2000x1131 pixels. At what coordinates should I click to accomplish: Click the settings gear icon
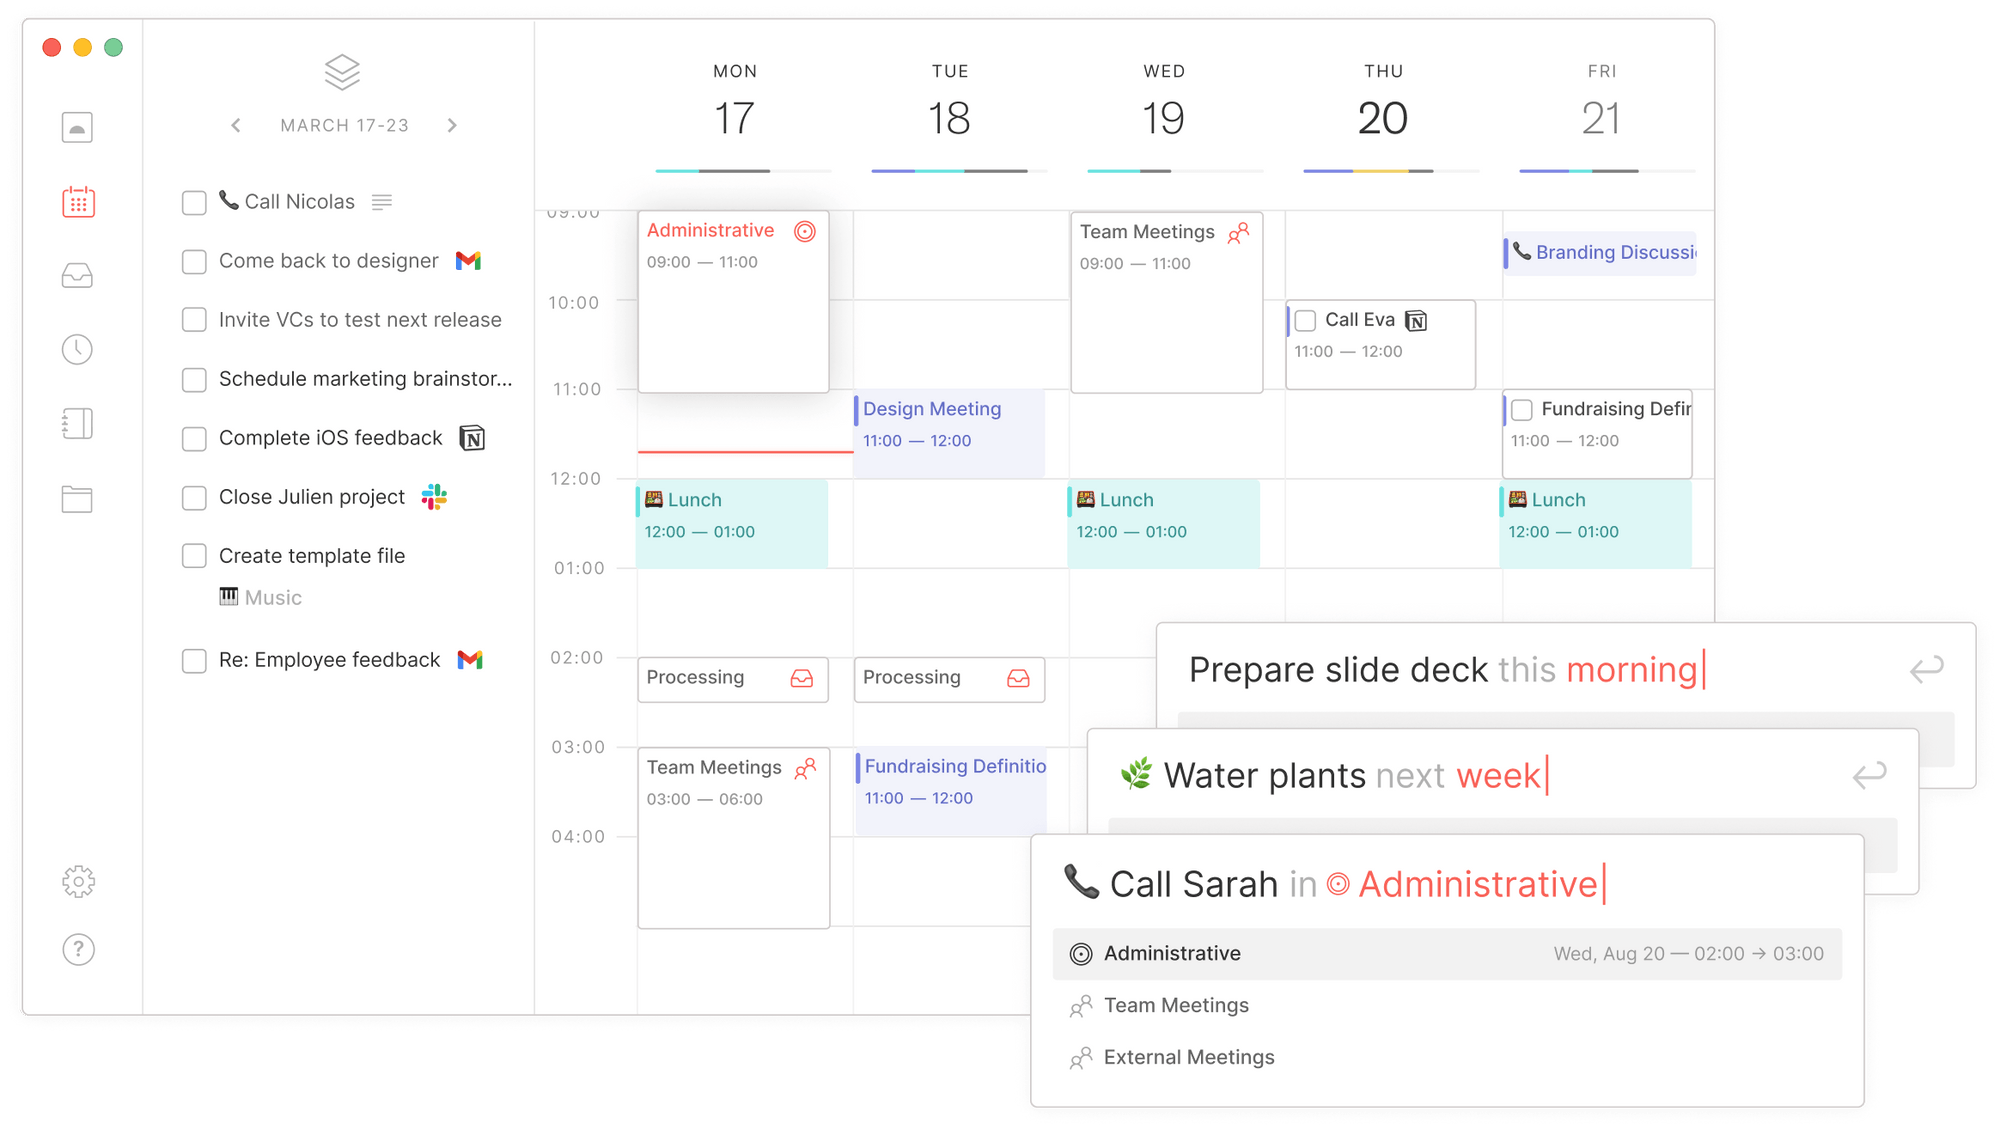(x=76, y=881)
